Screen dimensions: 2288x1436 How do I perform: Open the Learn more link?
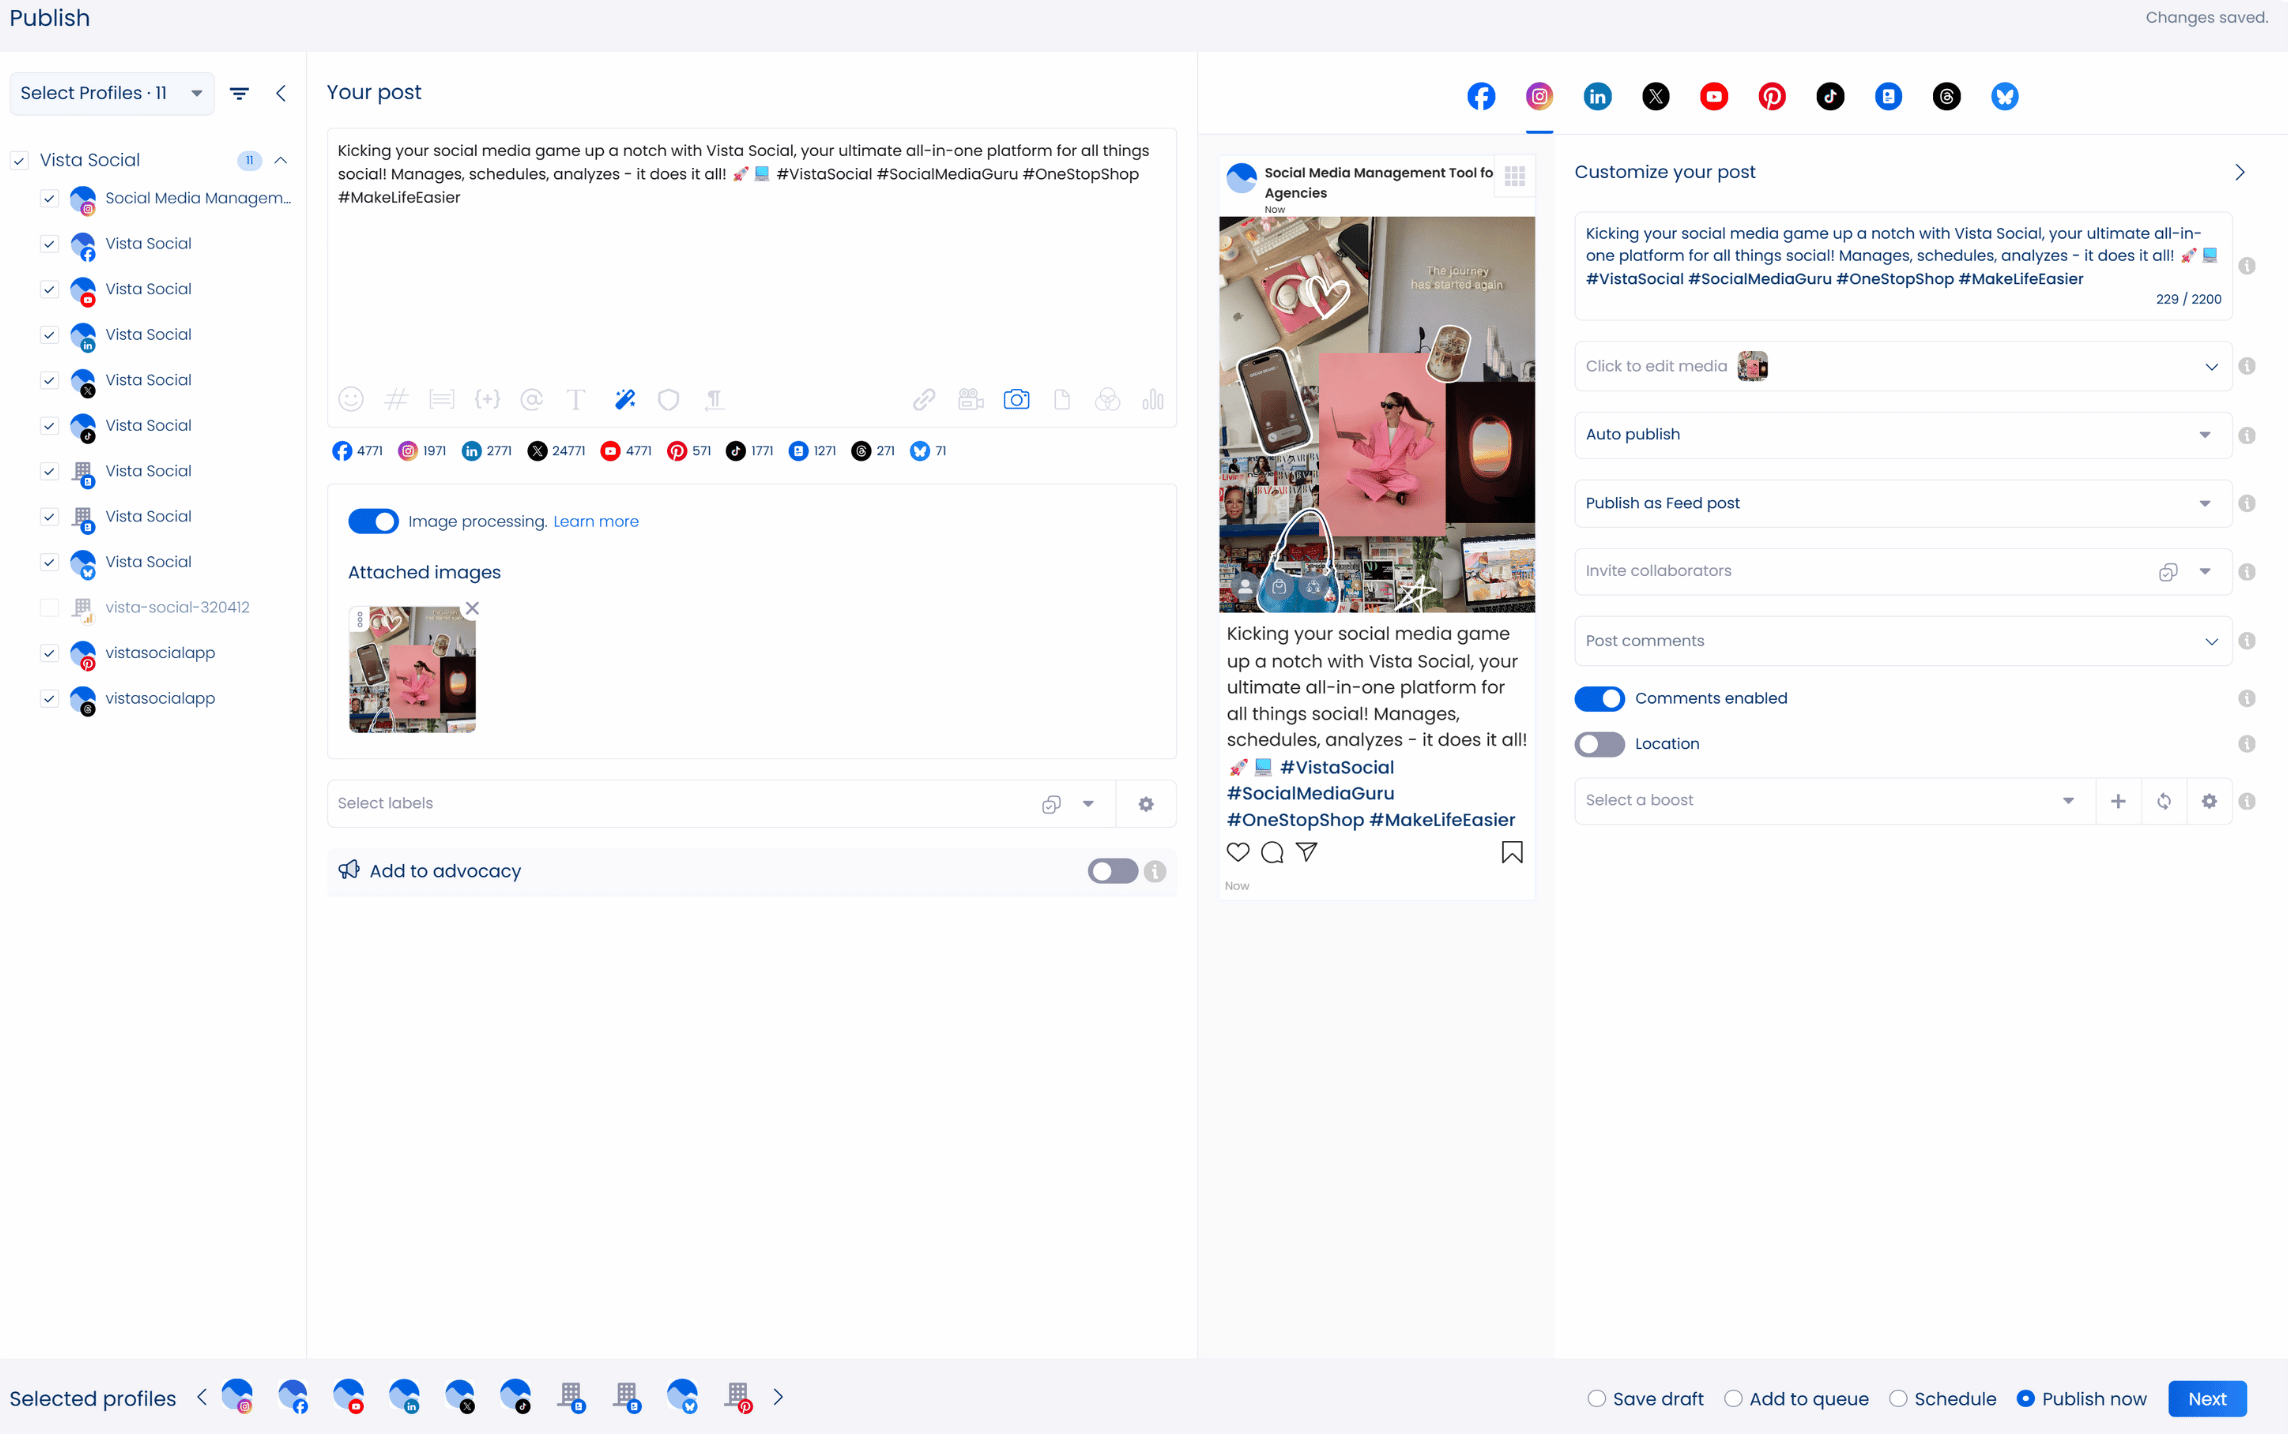(596, 521)
